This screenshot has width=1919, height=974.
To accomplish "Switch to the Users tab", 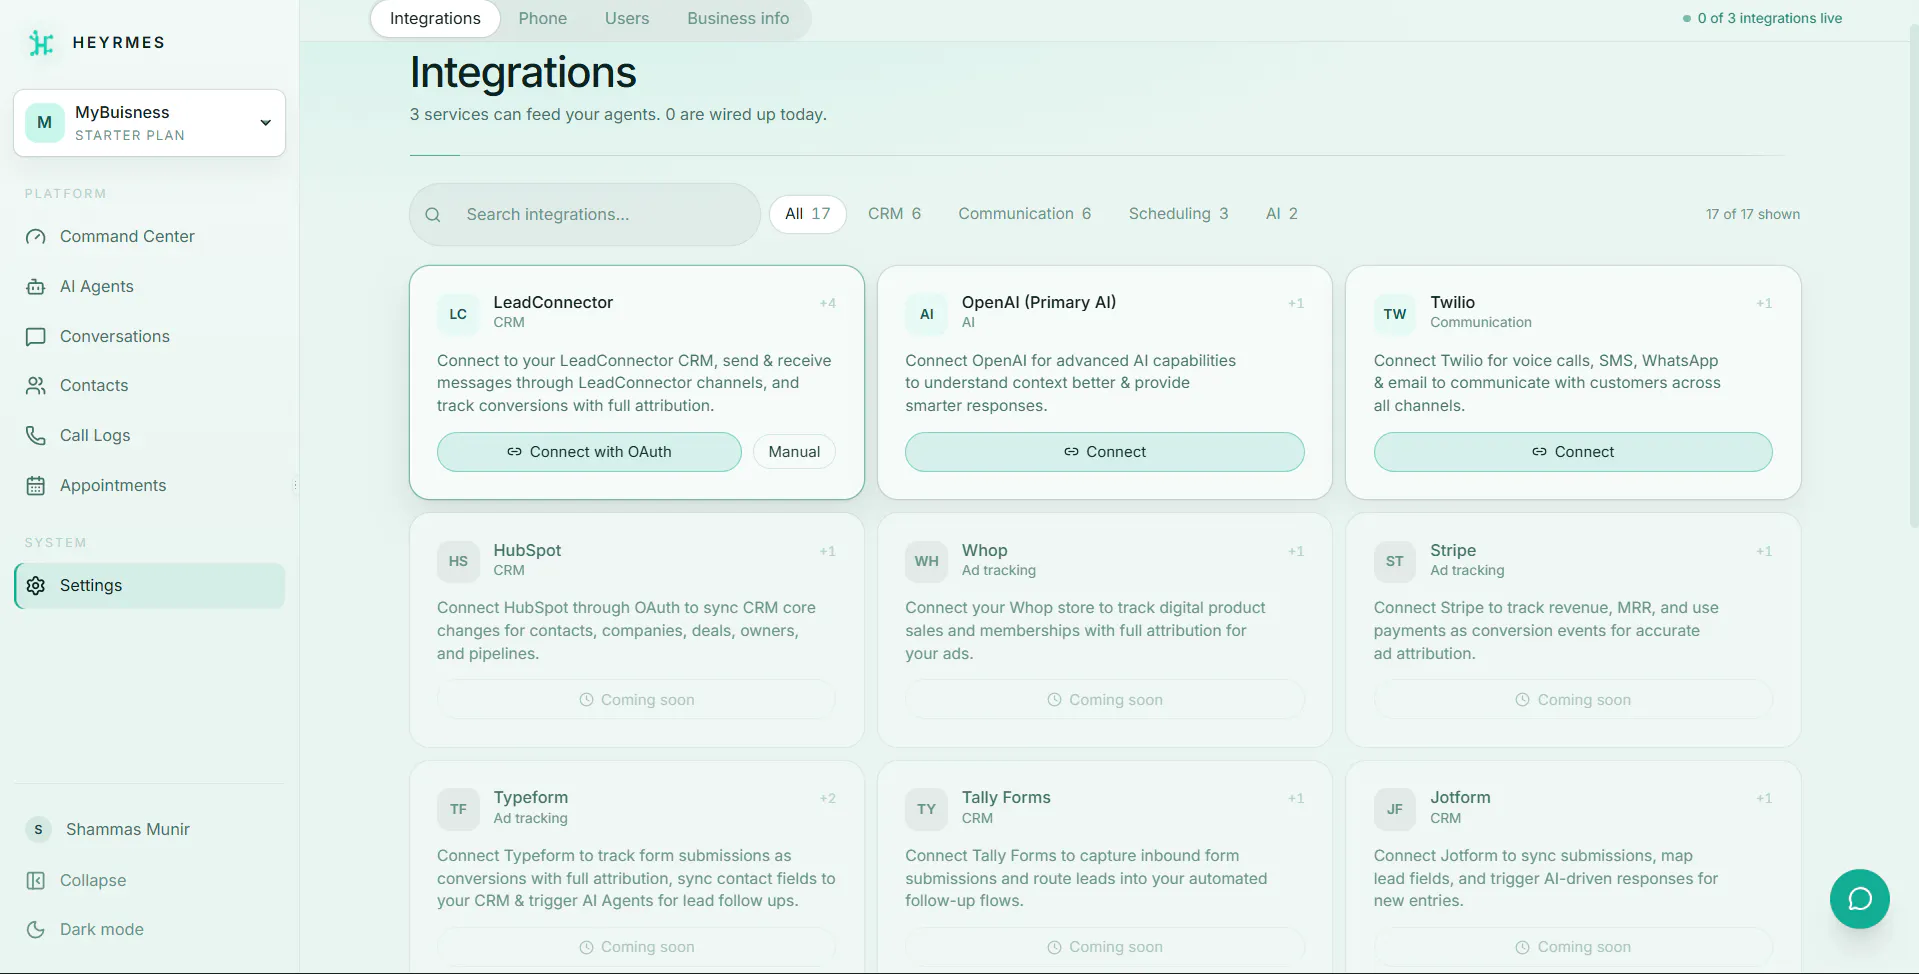I will (x=627, y=19).
